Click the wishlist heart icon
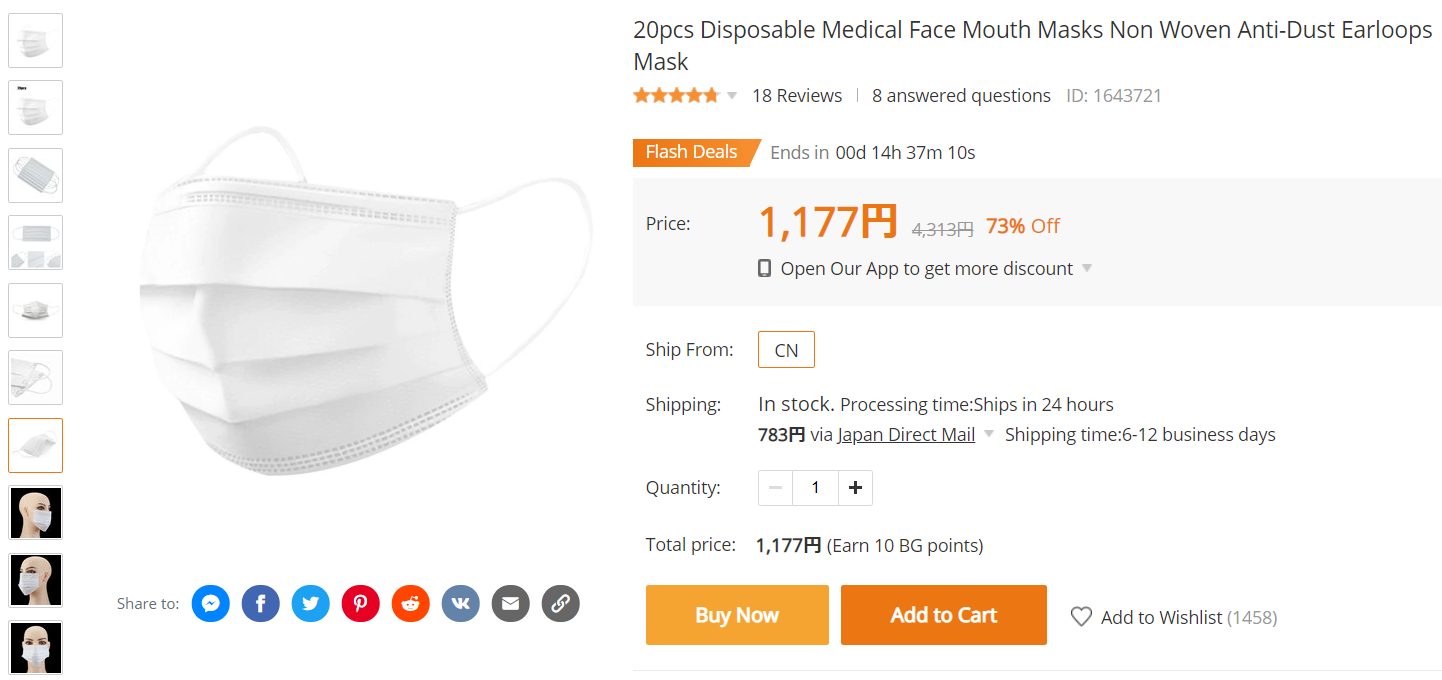1442x680 pixels. click(1081, 617)
